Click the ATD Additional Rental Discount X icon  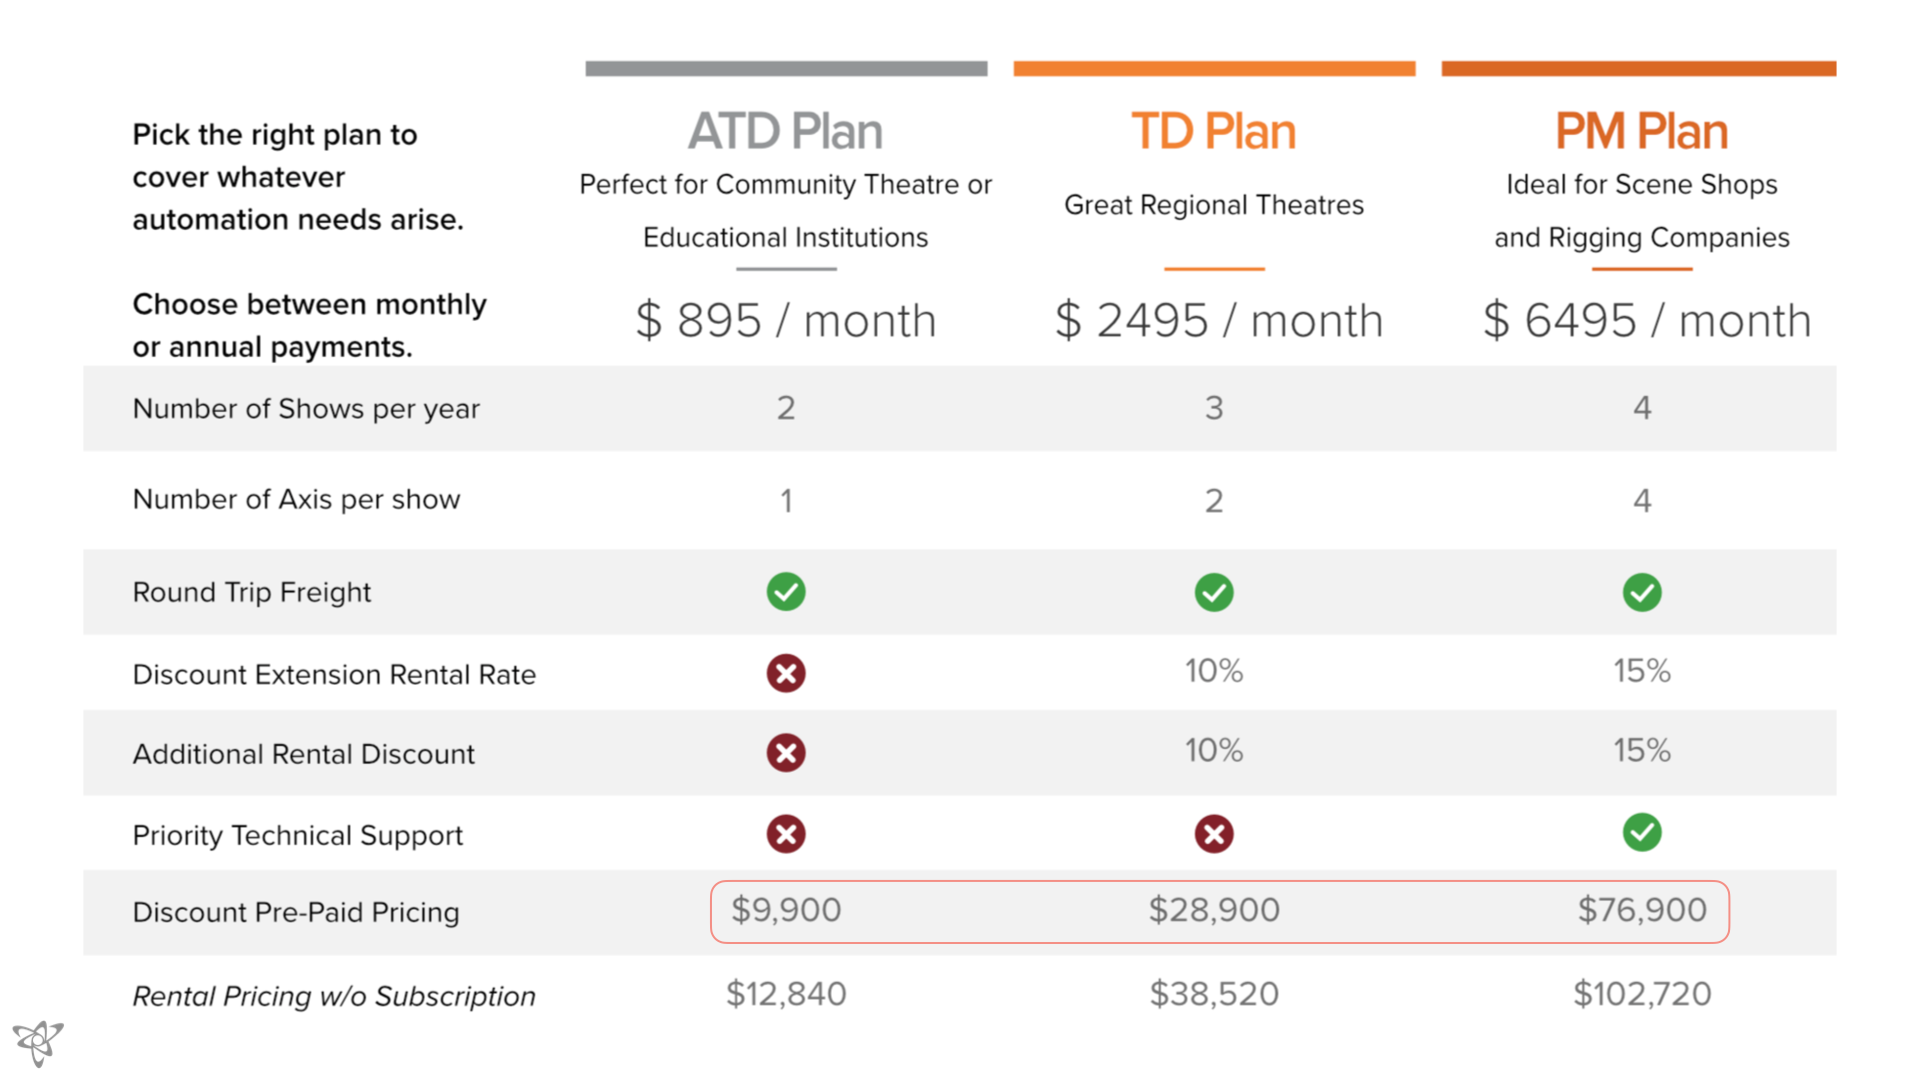point(786,753)
